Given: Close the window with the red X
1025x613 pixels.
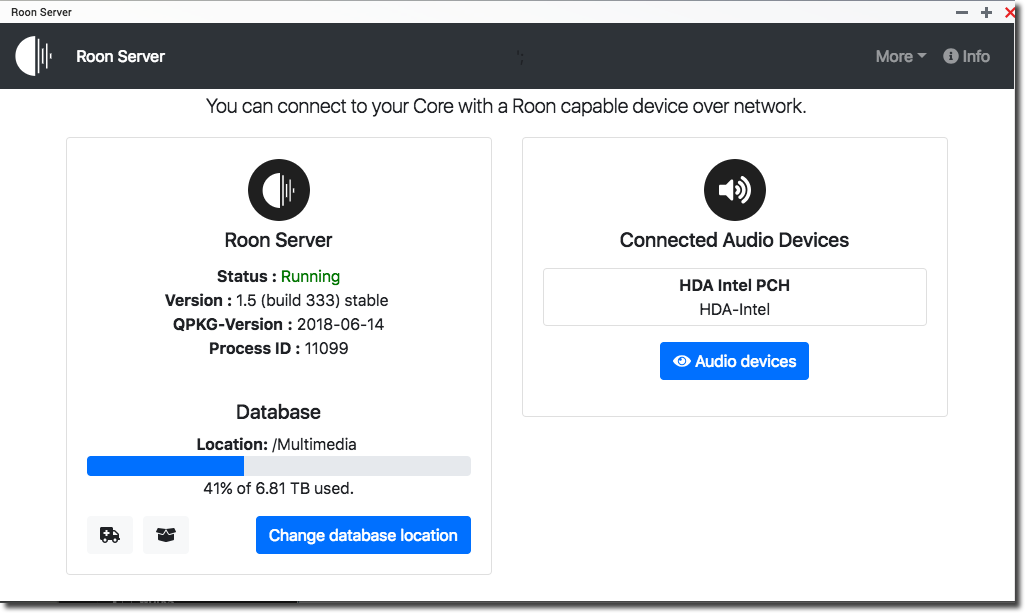Looking at the screenshot, I should point(1011,12).
